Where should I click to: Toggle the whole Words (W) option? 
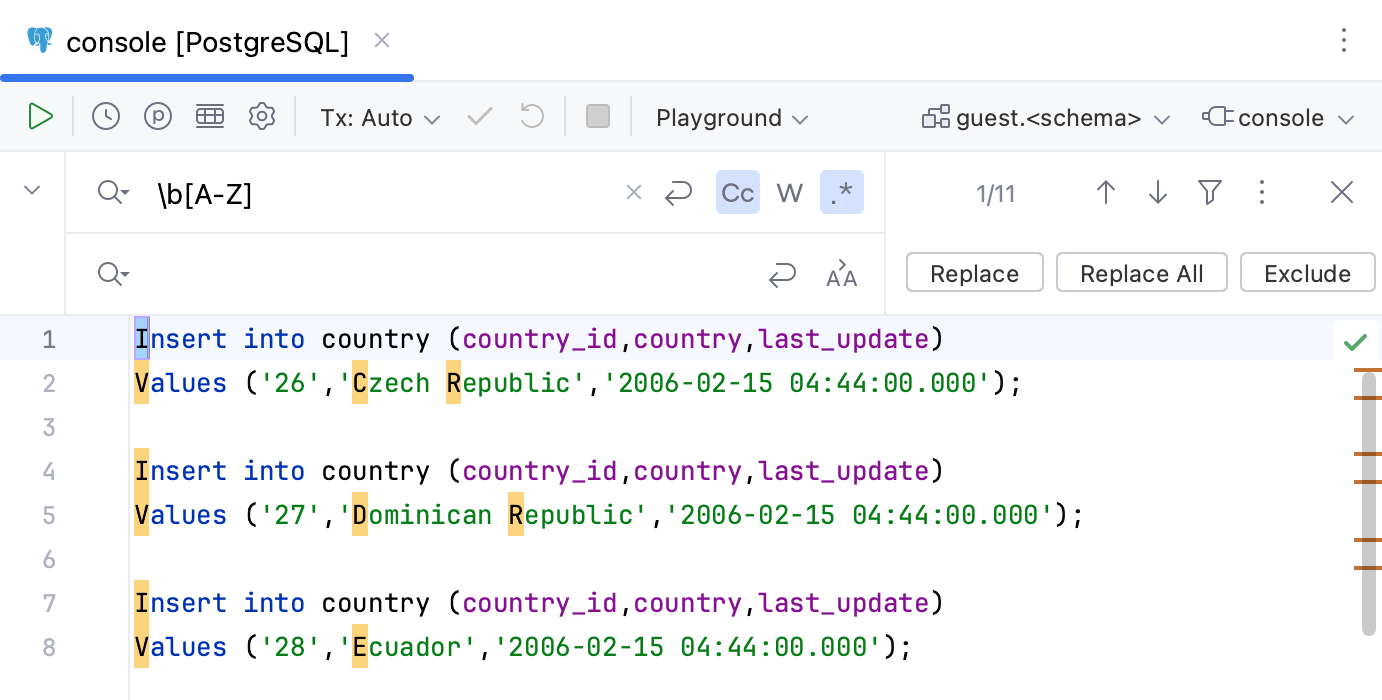[x=789, y=193]
